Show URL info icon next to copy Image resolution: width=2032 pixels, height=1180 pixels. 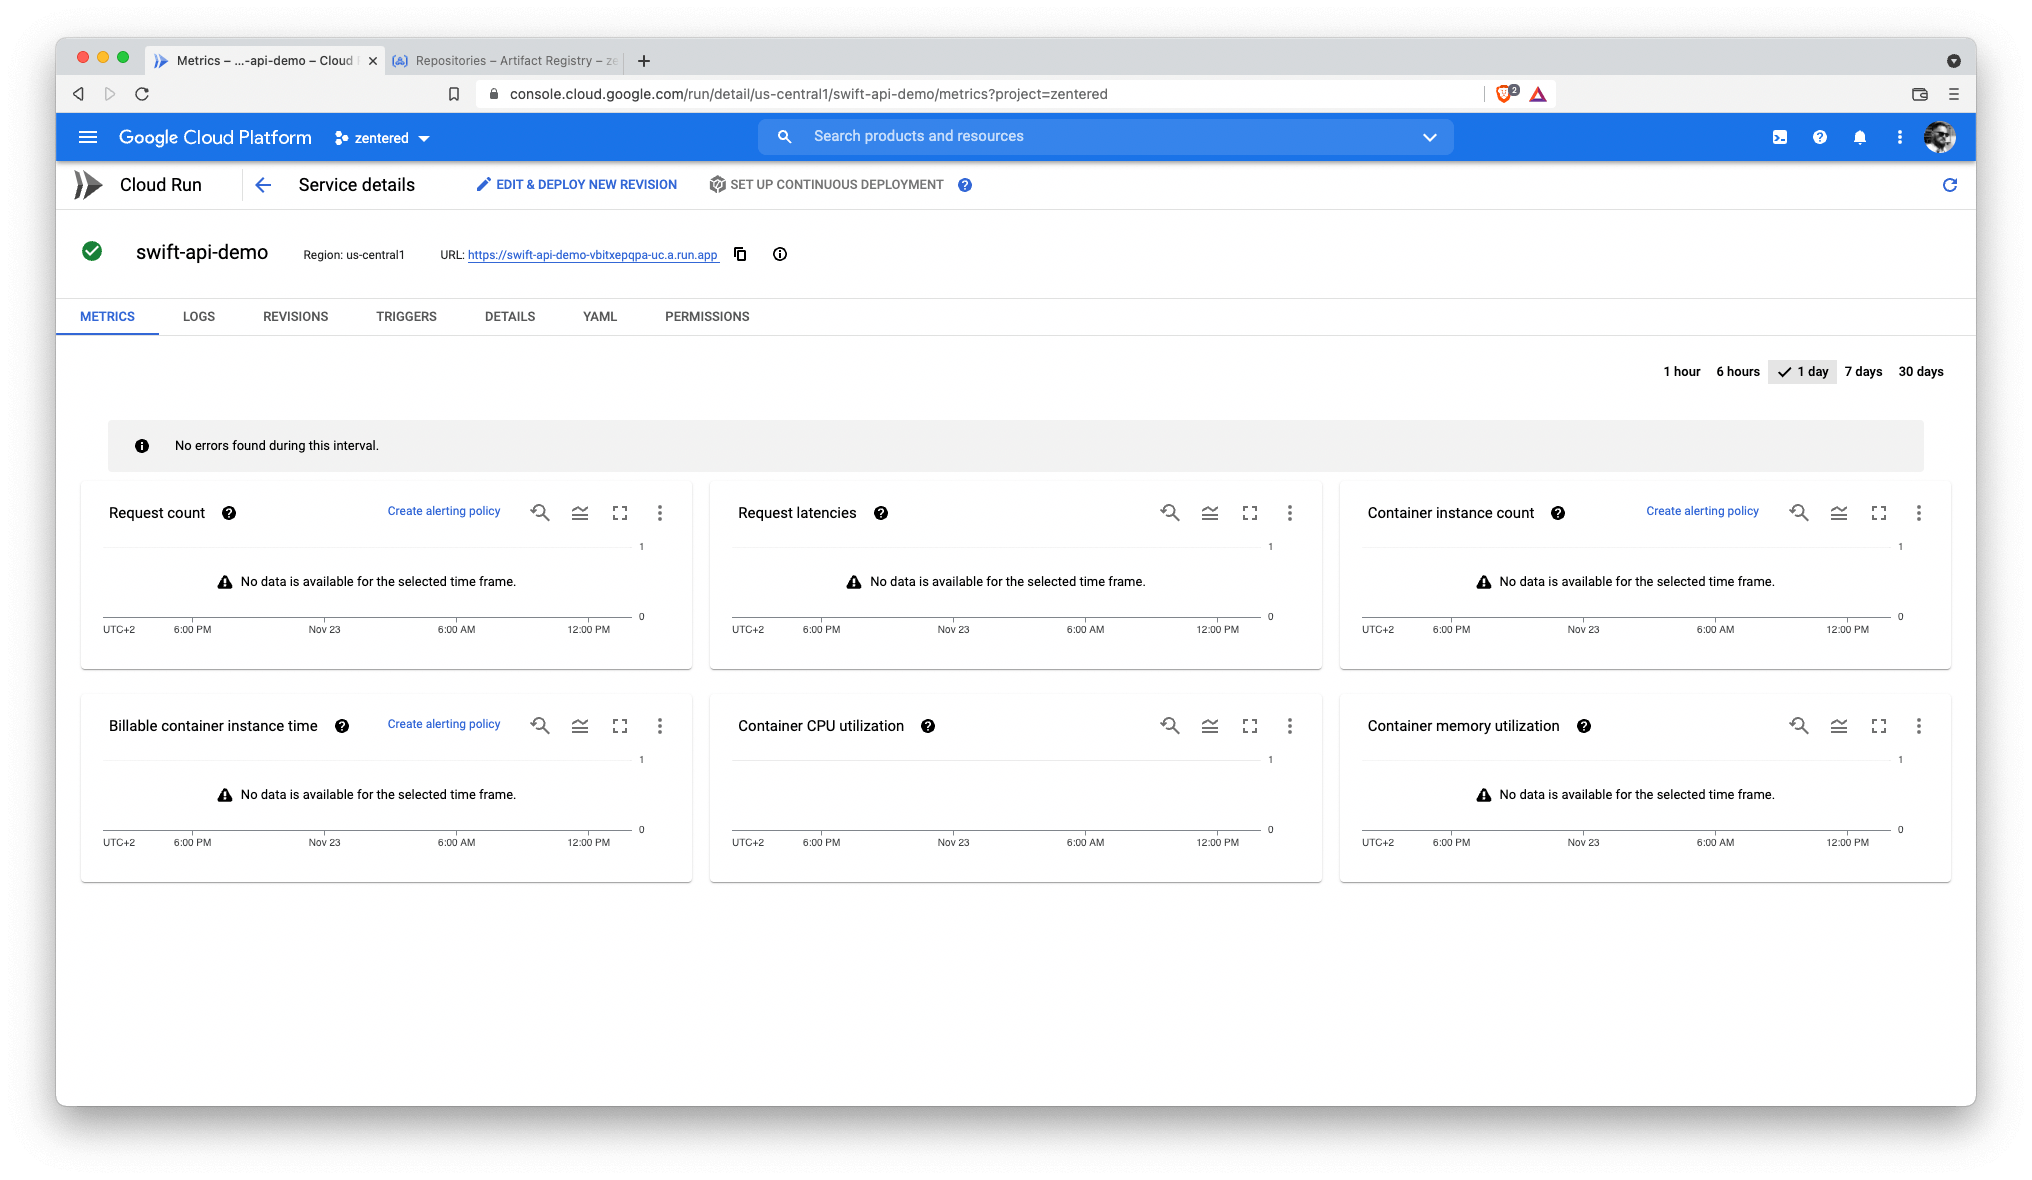point(780,254)
